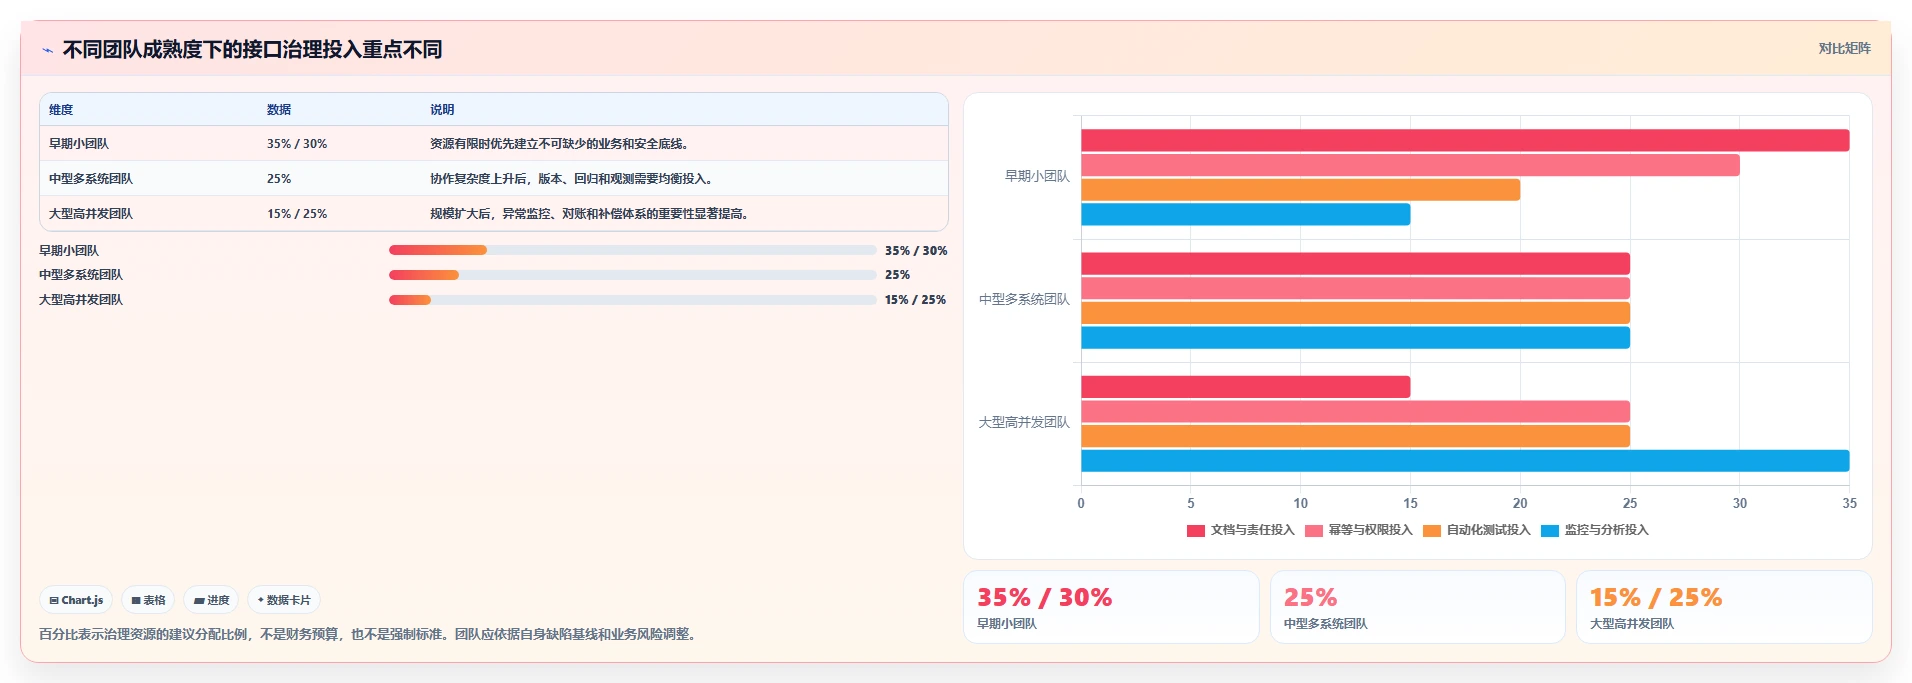The height and width of the screenshot is (683, 1912).
Task: Open the 25% 中型多系统团队 data card
Action: (1417, 607)
